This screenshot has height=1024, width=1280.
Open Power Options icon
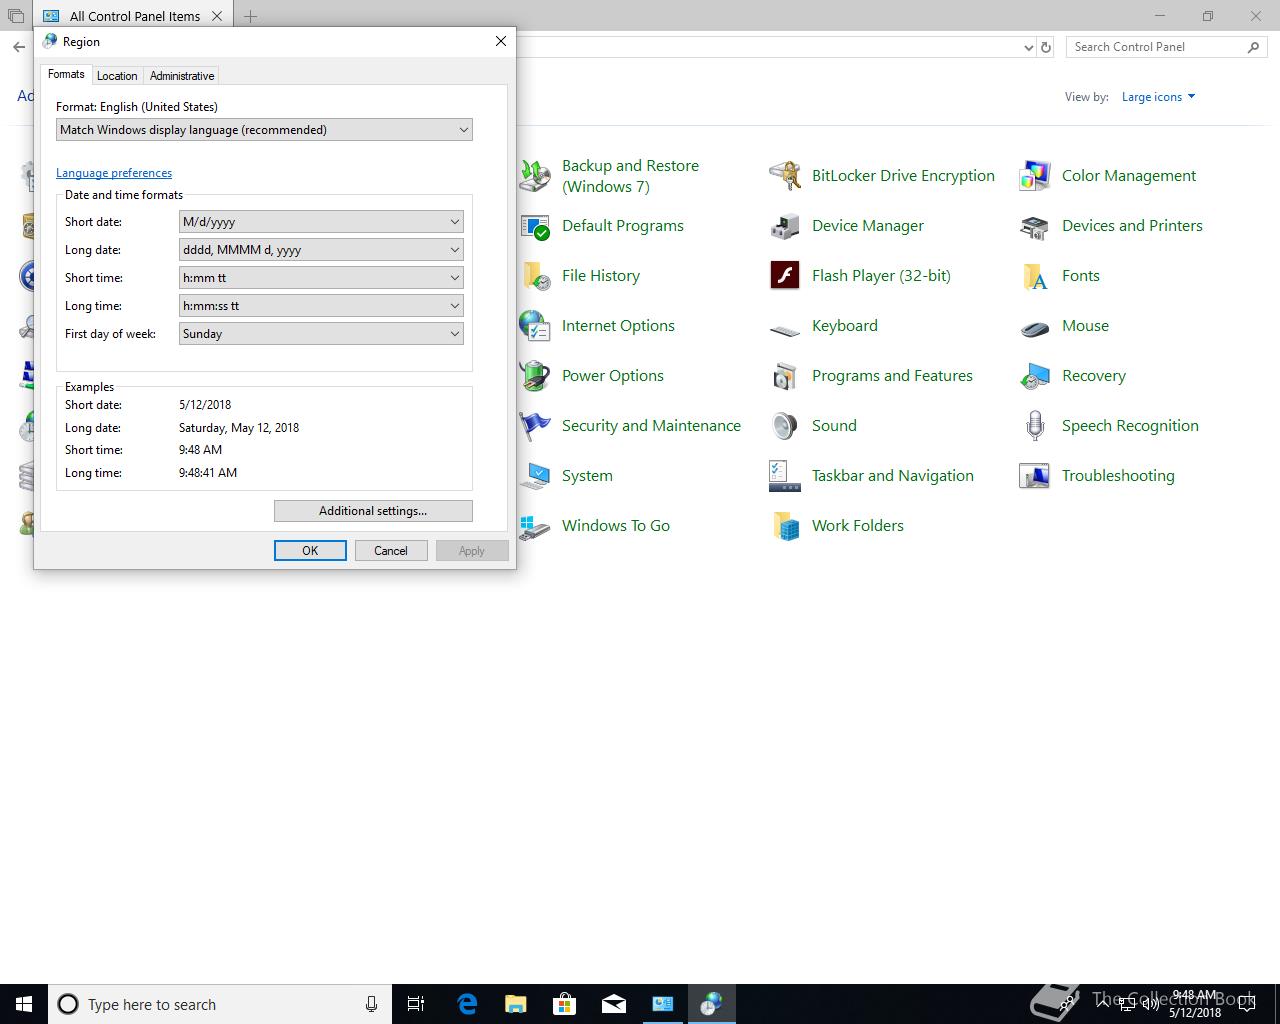[535, 376]
